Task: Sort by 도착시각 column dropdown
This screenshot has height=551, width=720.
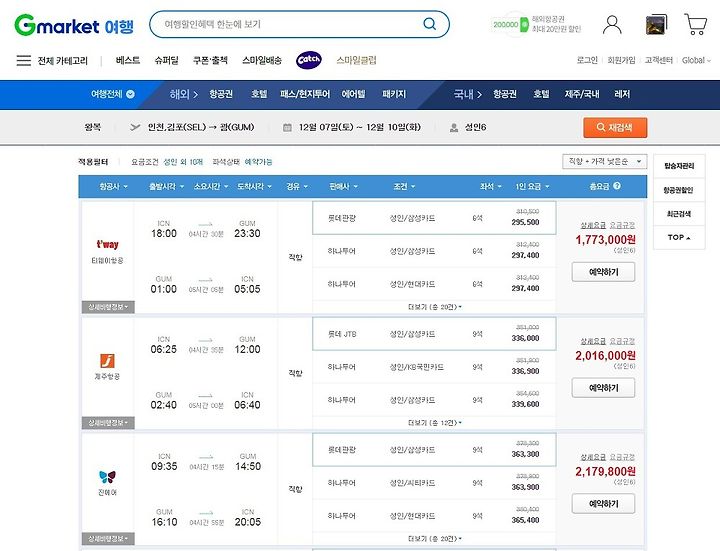Action: [x=254, y=186]
